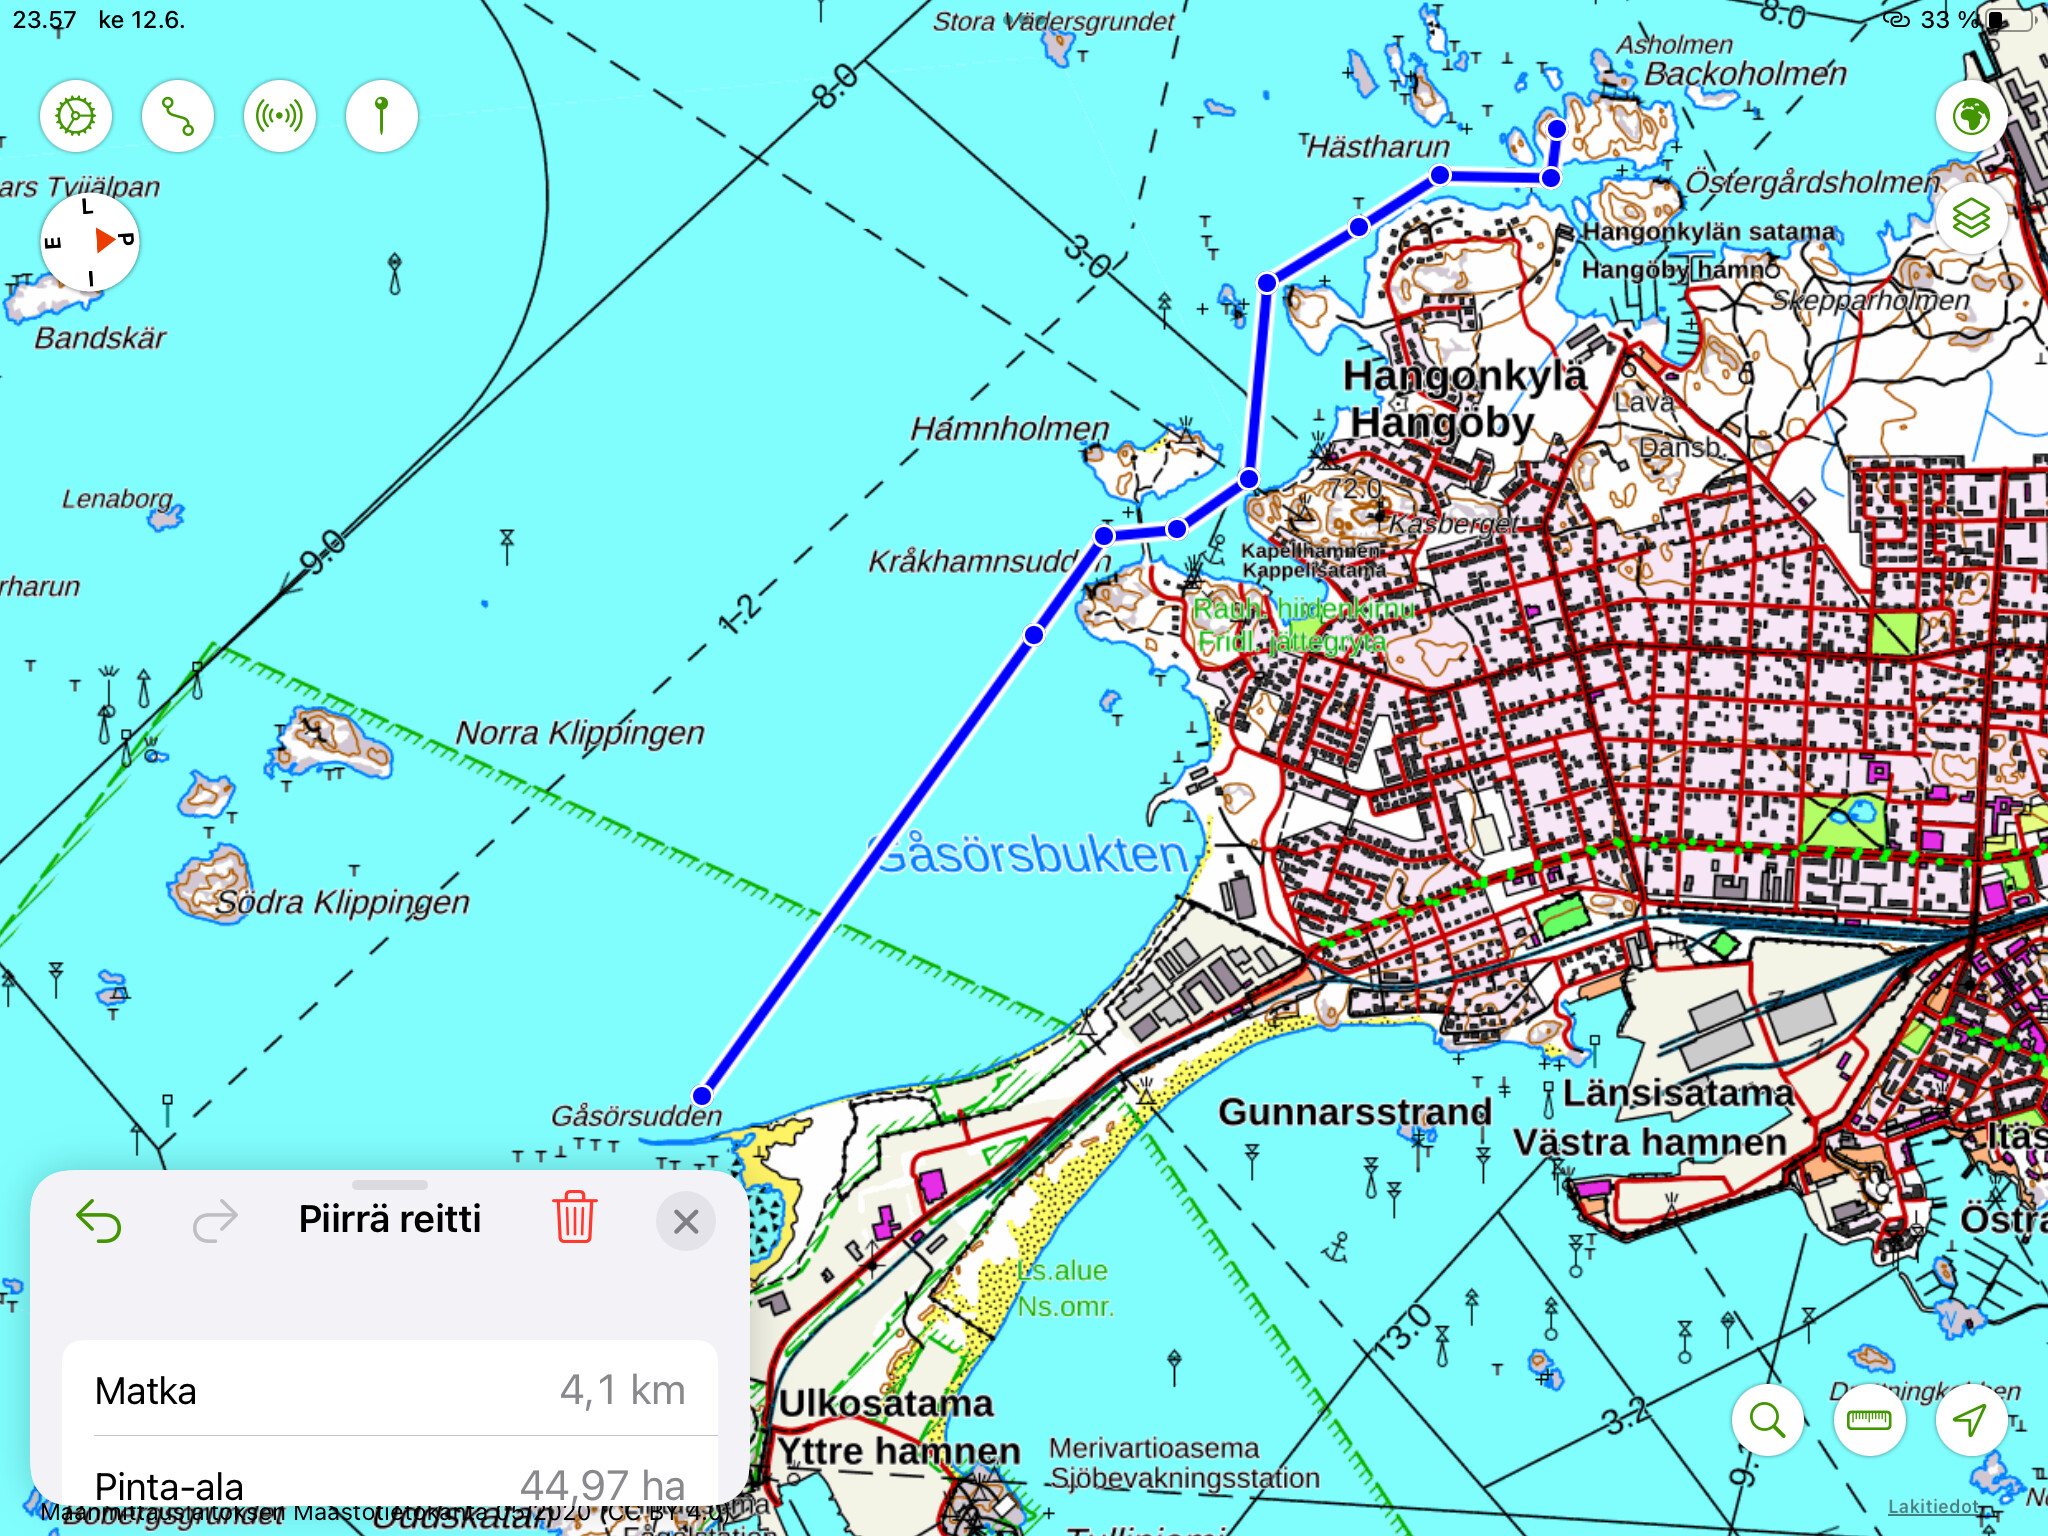Open the settings gear button

(x=76, y=116)
